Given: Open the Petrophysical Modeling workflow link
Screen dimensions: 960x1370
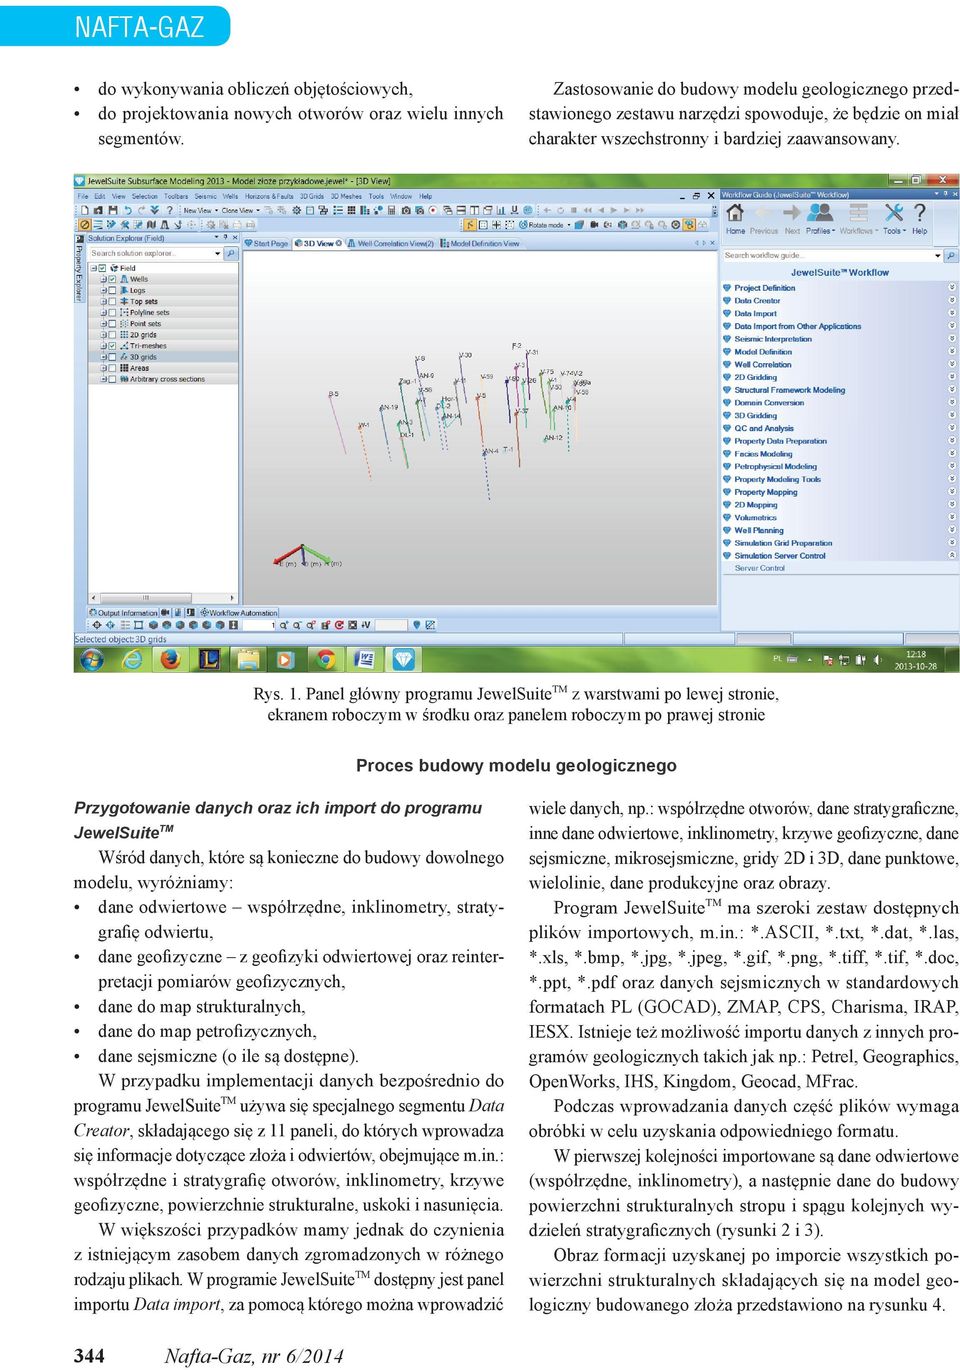Looking at the screenshot, I should [x=775, y=466].
